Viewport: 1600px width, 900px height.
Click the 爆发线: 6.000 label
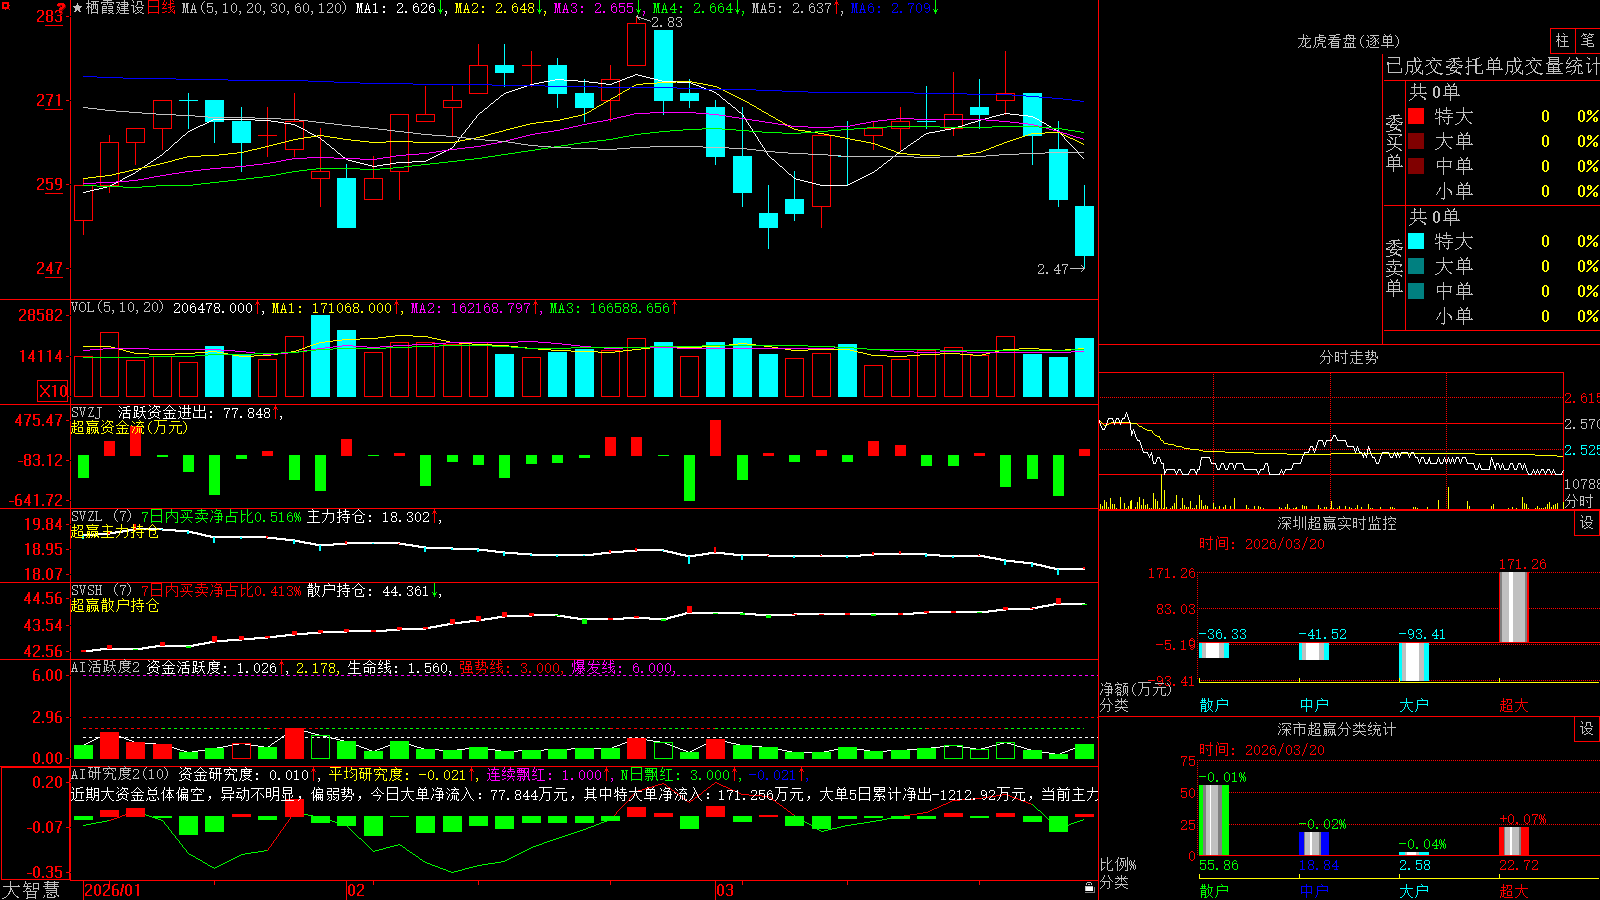(x=622, y=667)
